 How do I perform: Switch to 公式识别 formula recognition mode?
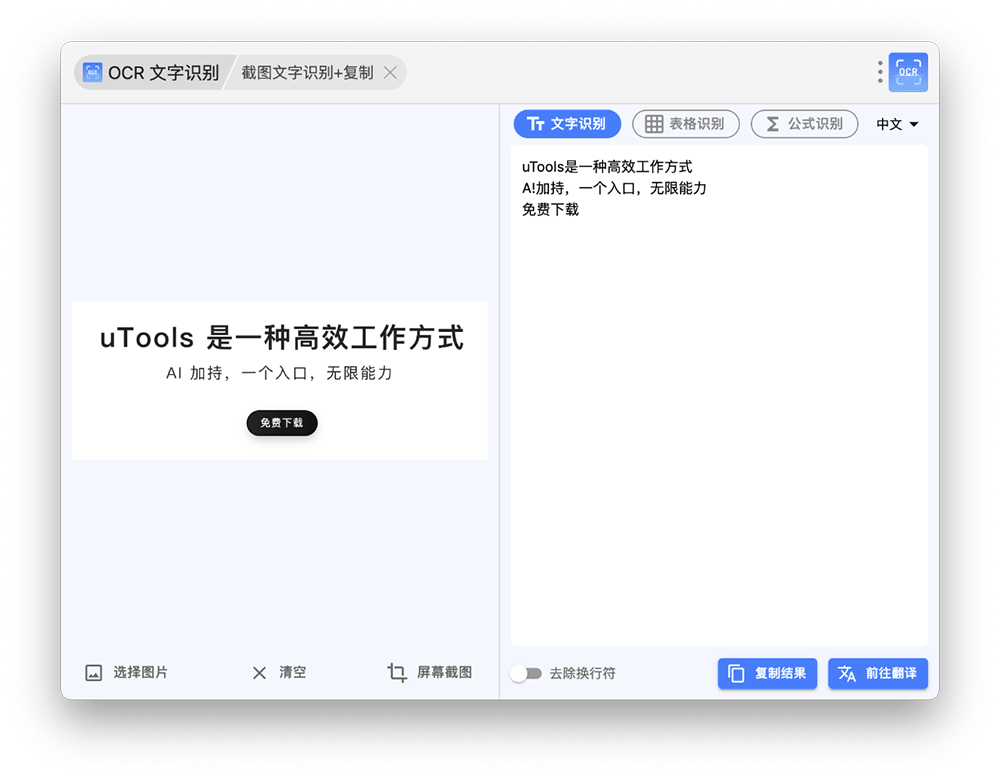point(804,124)
